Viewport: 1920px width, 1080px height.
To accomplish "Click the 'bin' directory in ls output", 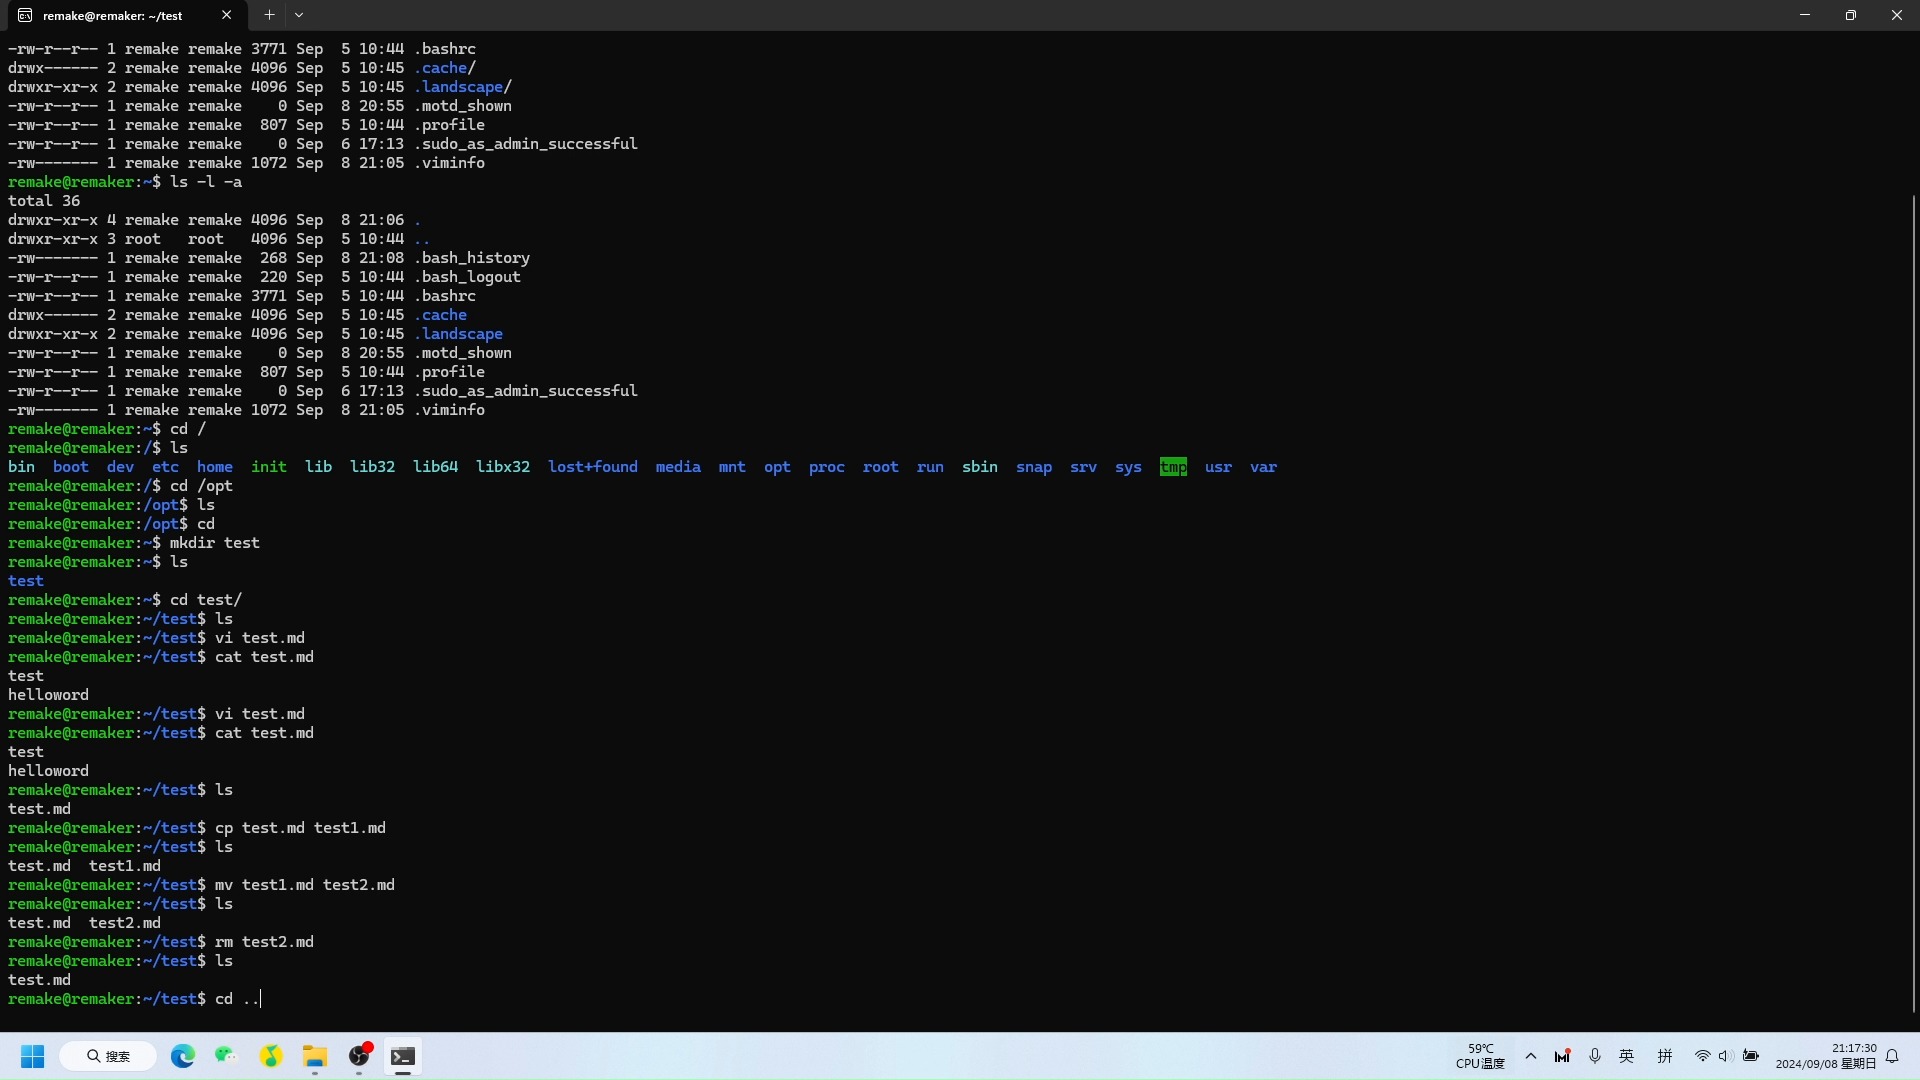I will tap(21, 467).
